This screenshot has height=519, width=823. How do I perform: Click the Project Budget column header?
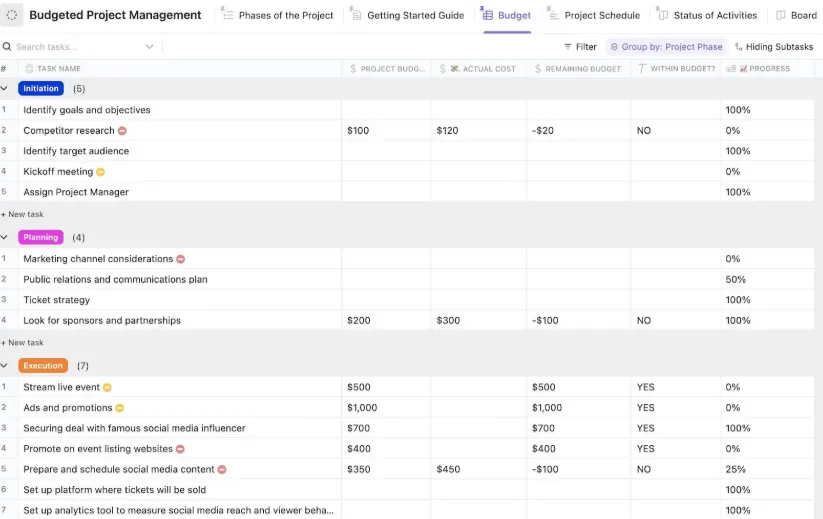pos(387,69)
